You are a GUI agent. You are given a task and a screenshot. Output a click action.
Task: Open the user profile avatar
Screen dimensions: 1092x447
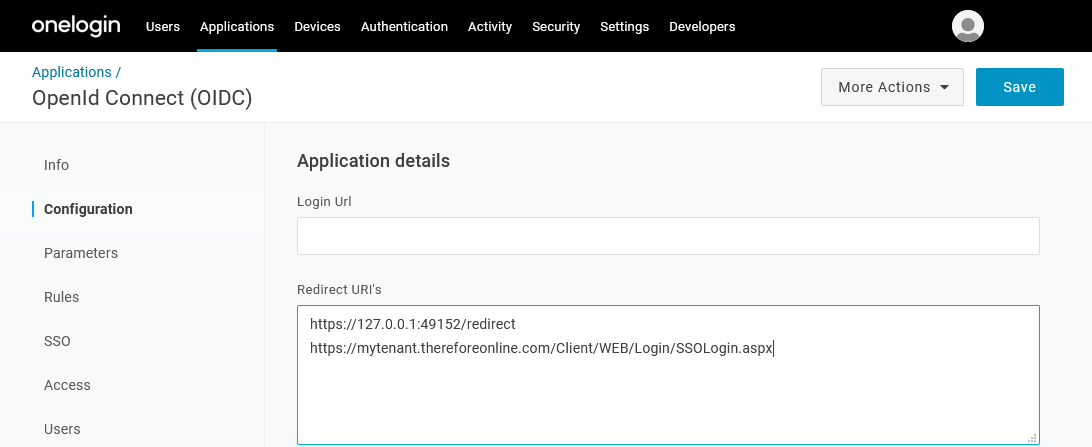click(967, 26)
